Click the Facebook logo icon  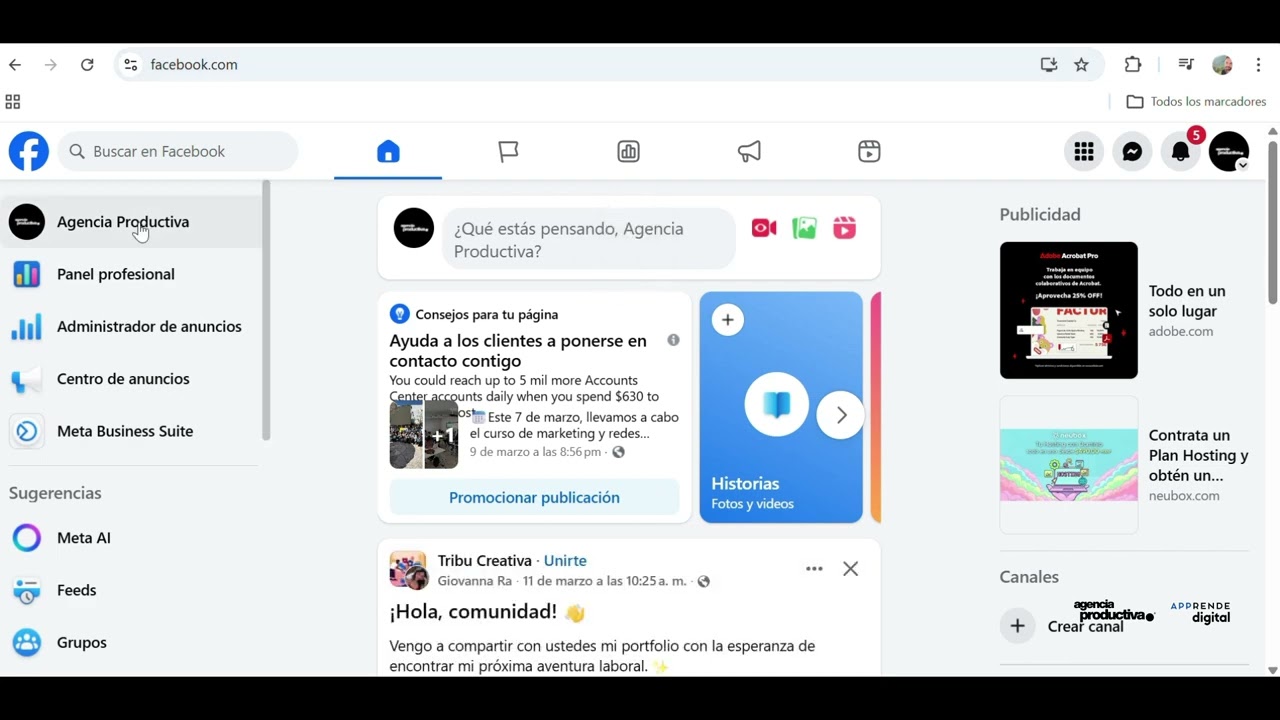29,152
